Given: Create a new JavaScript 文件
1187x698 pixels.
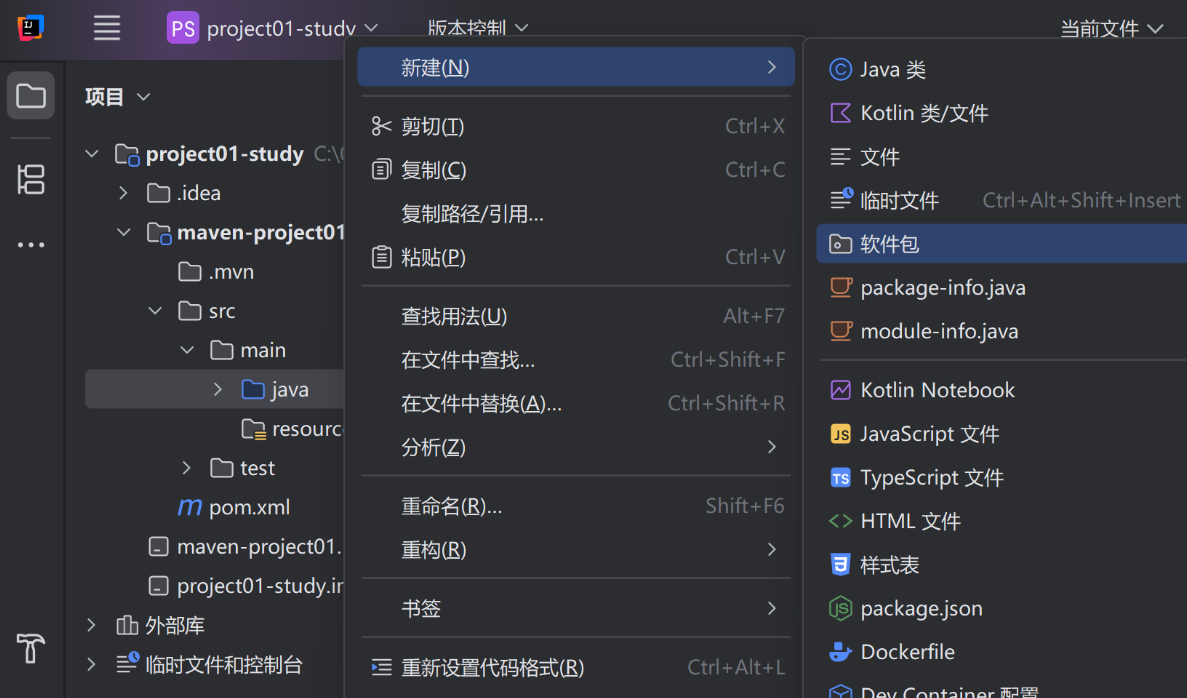Looking at the screenshot, I should 925,433.
